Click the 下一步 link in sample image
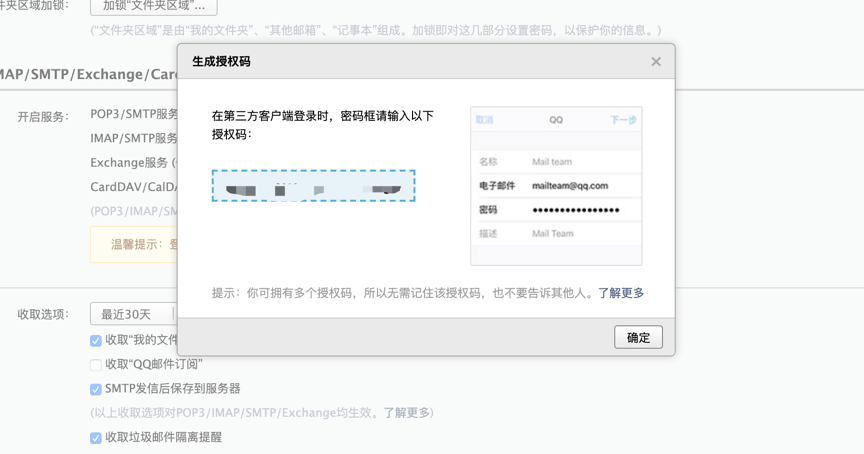 click(x=623, y=120)
